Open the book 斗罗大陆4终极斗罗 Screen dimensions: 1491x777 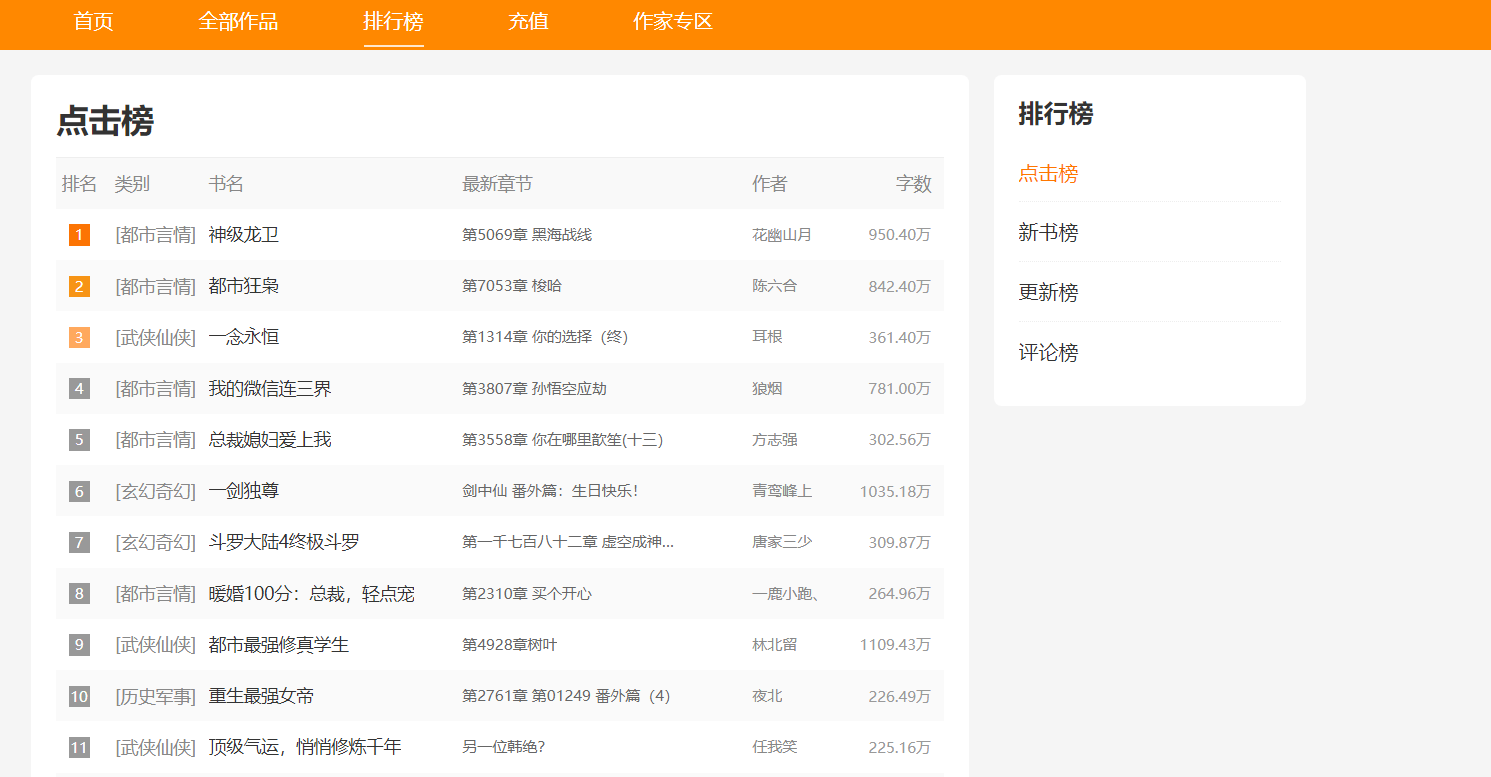tap(284, 542)
